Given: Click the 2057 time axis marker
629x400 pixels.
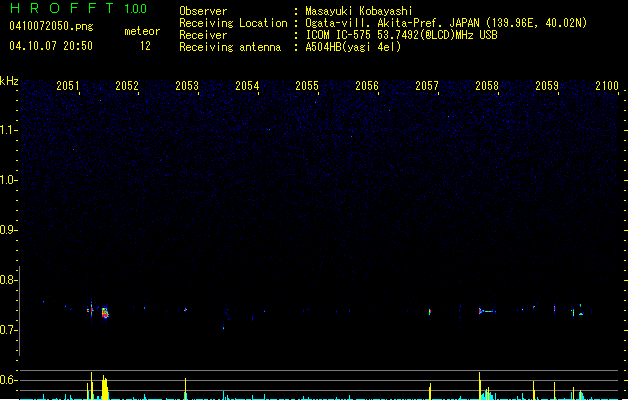Looking at the screenshot, I should 427,85.
